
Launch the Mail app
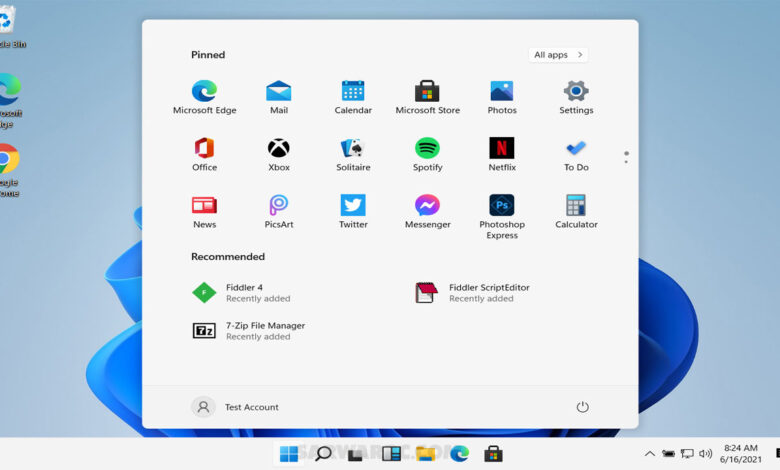[279, 97]
